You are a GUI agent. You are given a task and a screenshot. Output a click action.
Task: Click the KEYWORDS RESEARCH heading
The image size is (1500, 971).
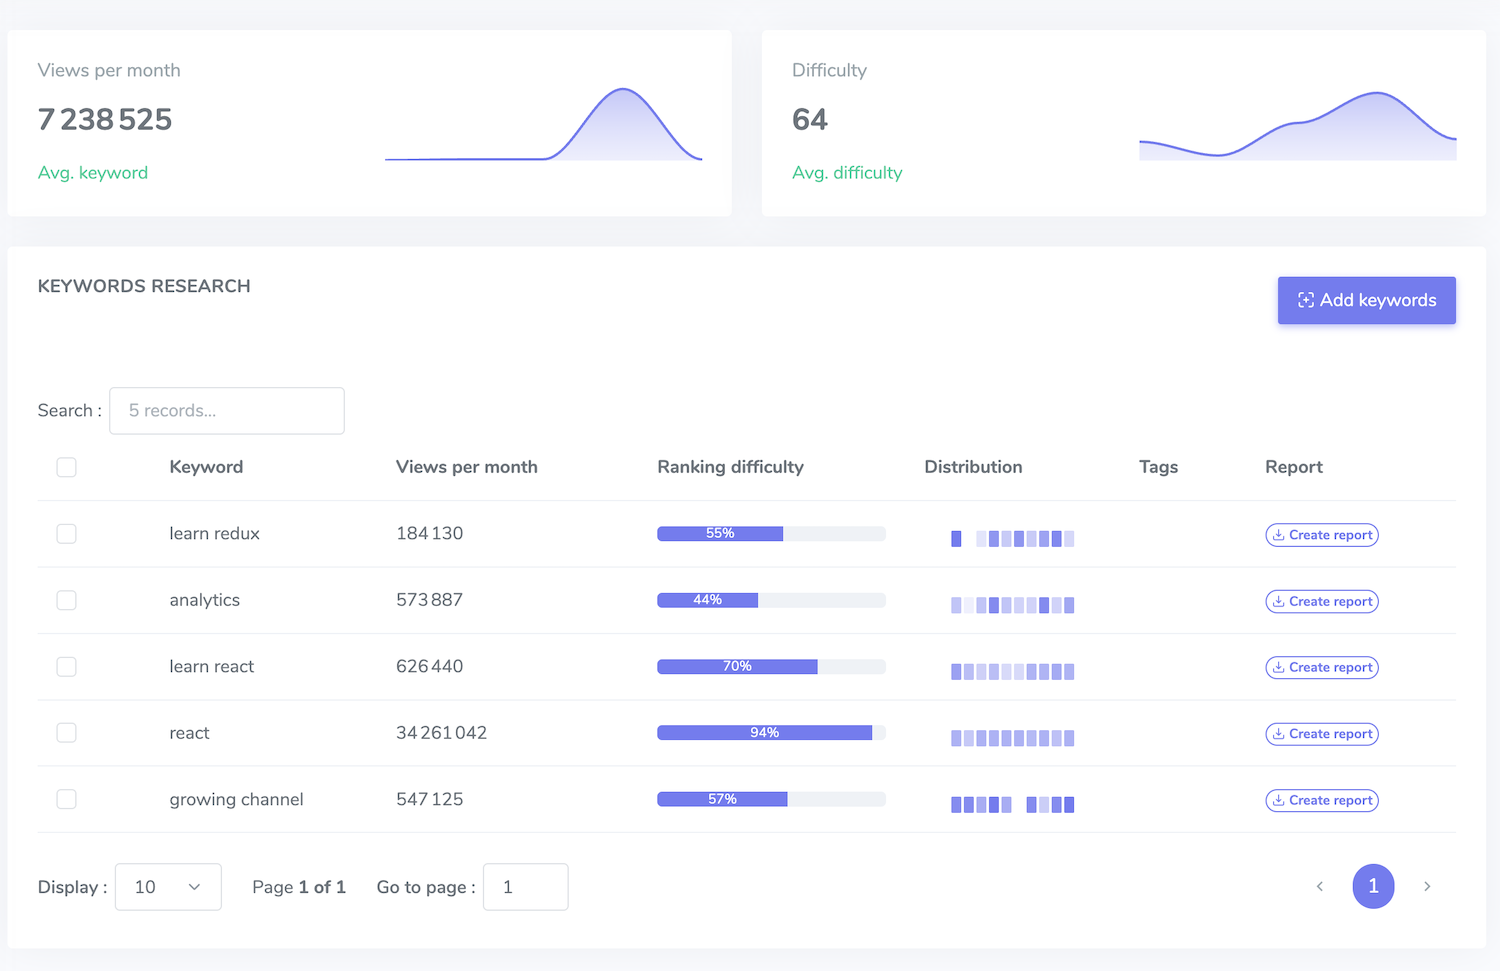(144, 286)
